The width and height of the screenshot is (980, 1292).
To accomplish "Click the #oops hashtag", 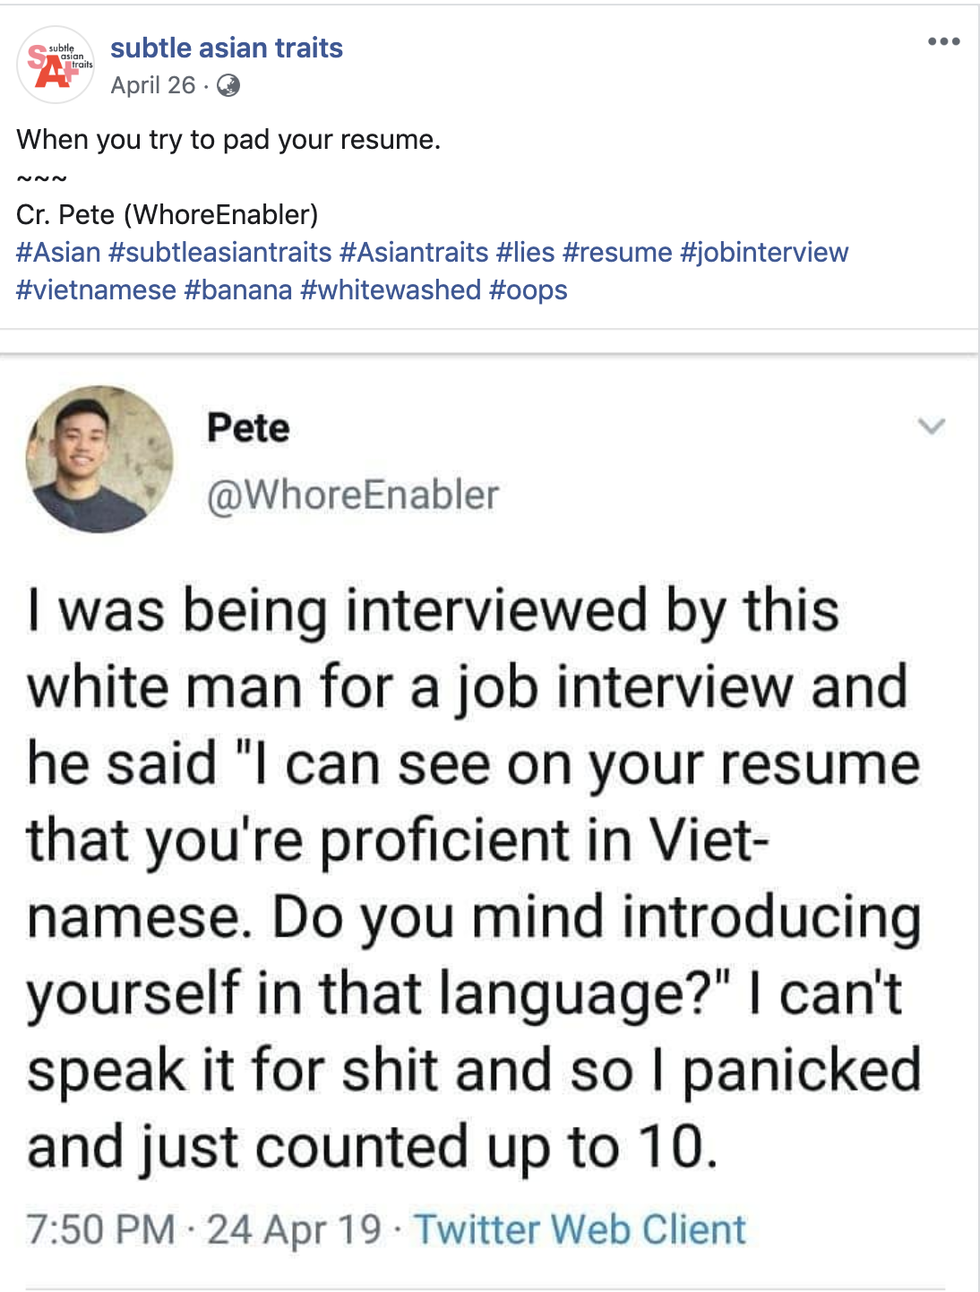I will point(528,290).
